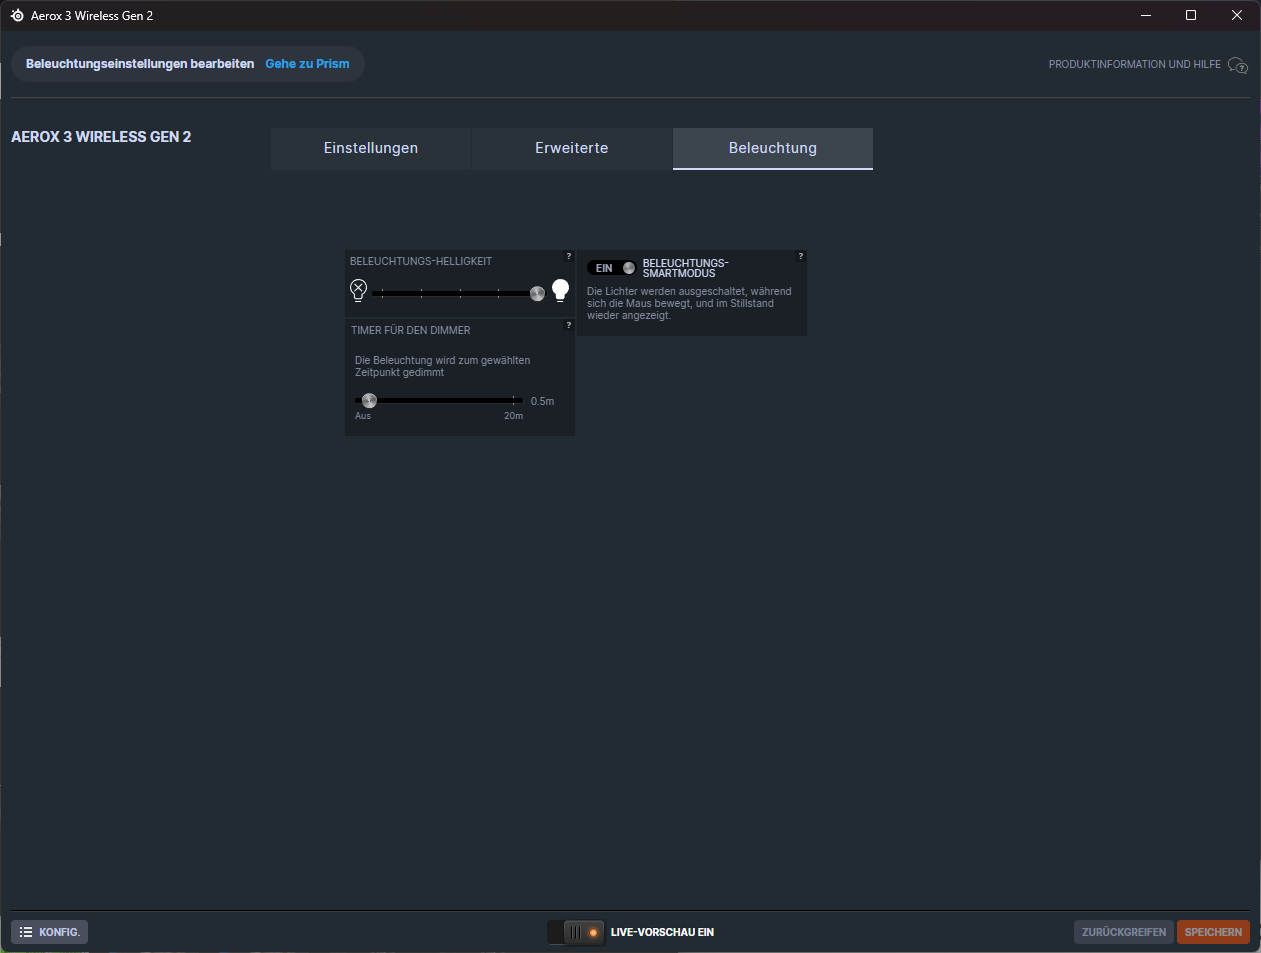Screen dimensions: 1261x953
Task: Click the bright bulb icon at brightness maximum
Action: (x=560, y=290)
